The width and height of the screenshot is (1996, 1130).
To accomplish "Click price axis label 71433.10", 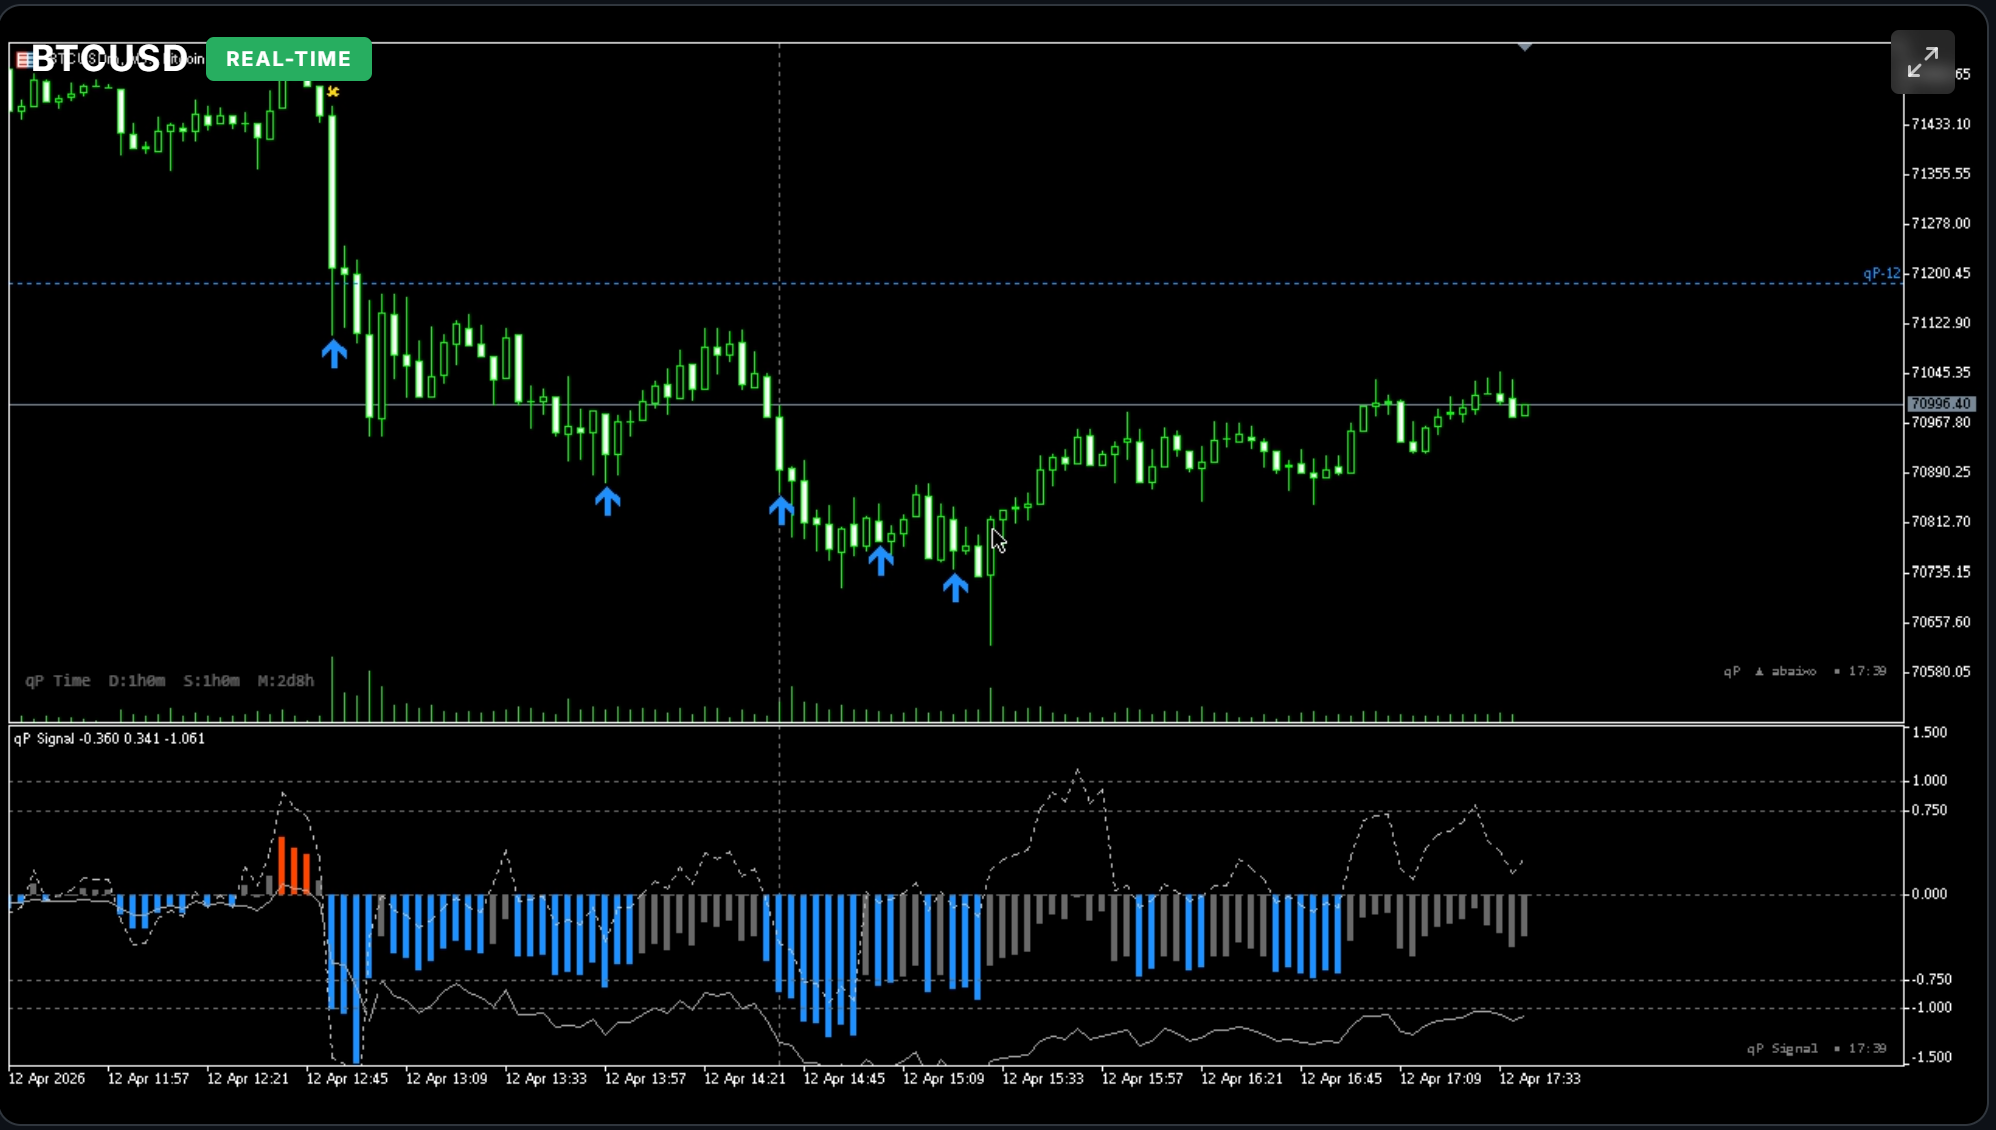I will point(1940,124).
